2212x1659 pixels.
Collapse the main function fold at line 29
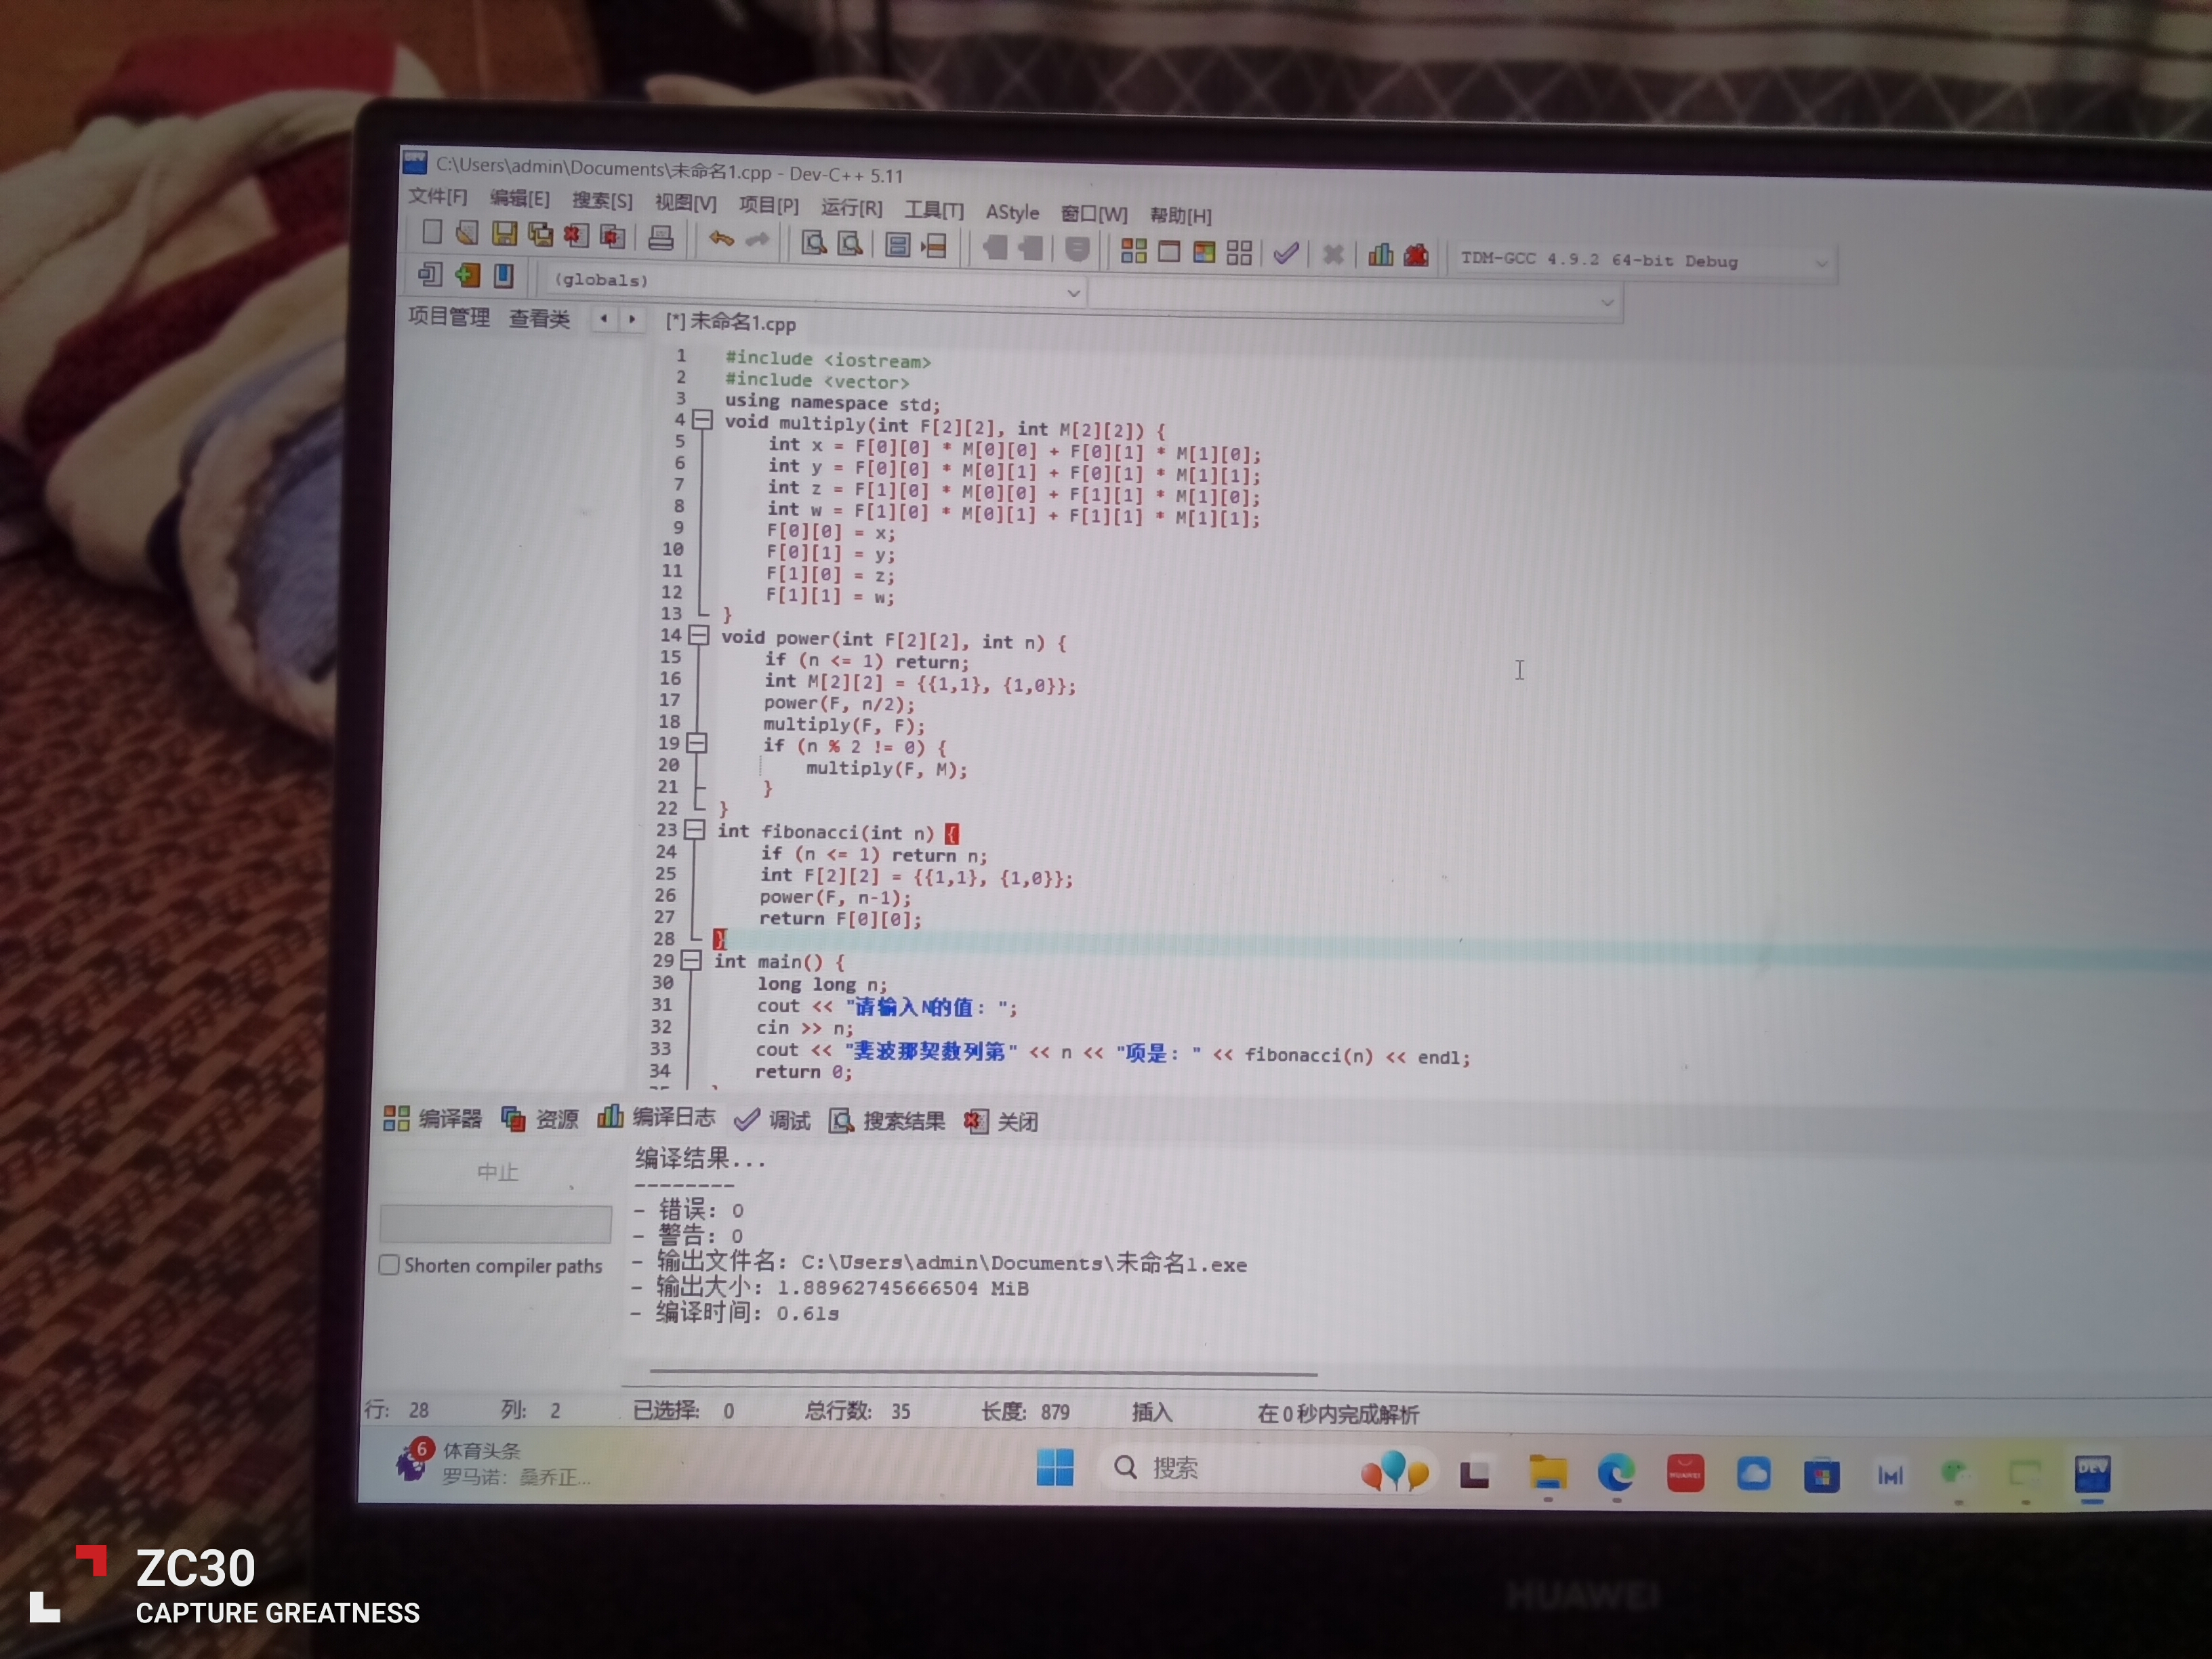point(691,960)
